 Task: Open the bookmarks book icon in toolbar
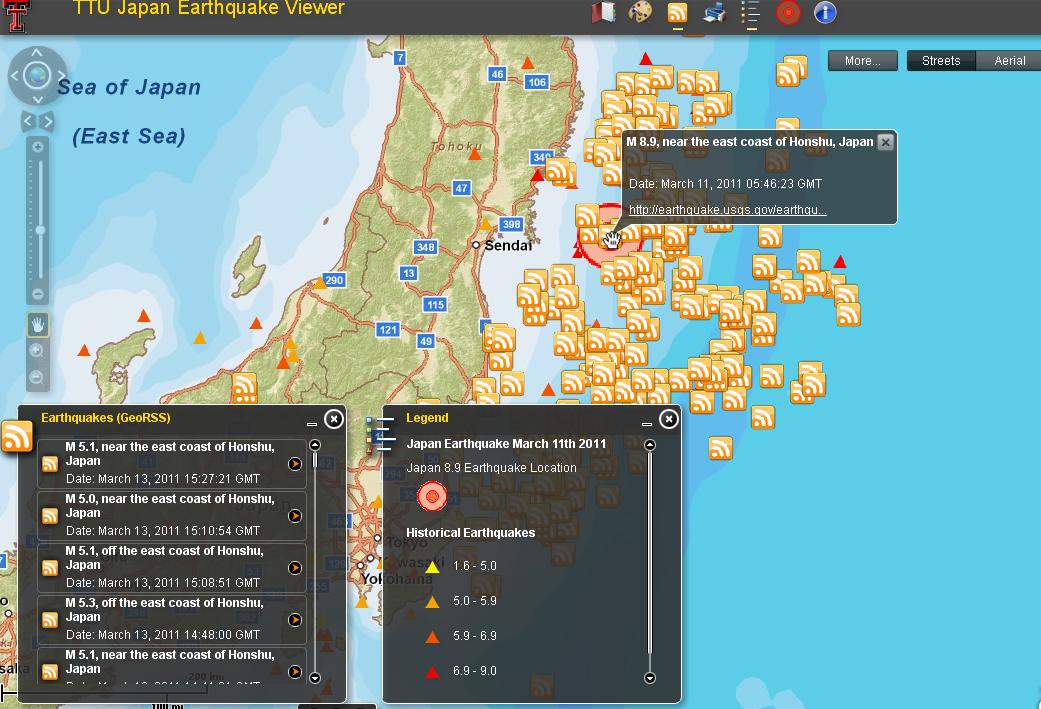point(603,13)
